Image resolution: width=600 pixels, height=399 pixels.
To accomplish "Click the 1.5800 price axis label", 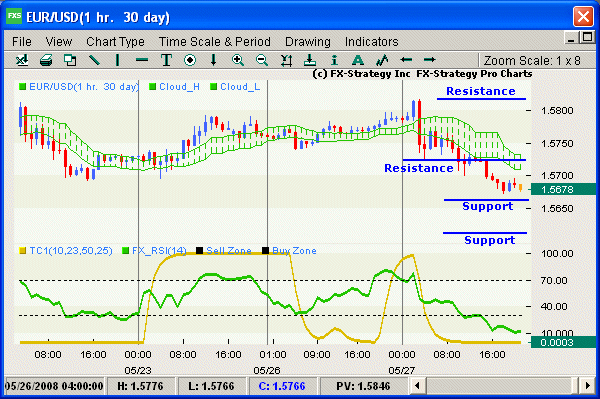I will click(x=557, y=111).
